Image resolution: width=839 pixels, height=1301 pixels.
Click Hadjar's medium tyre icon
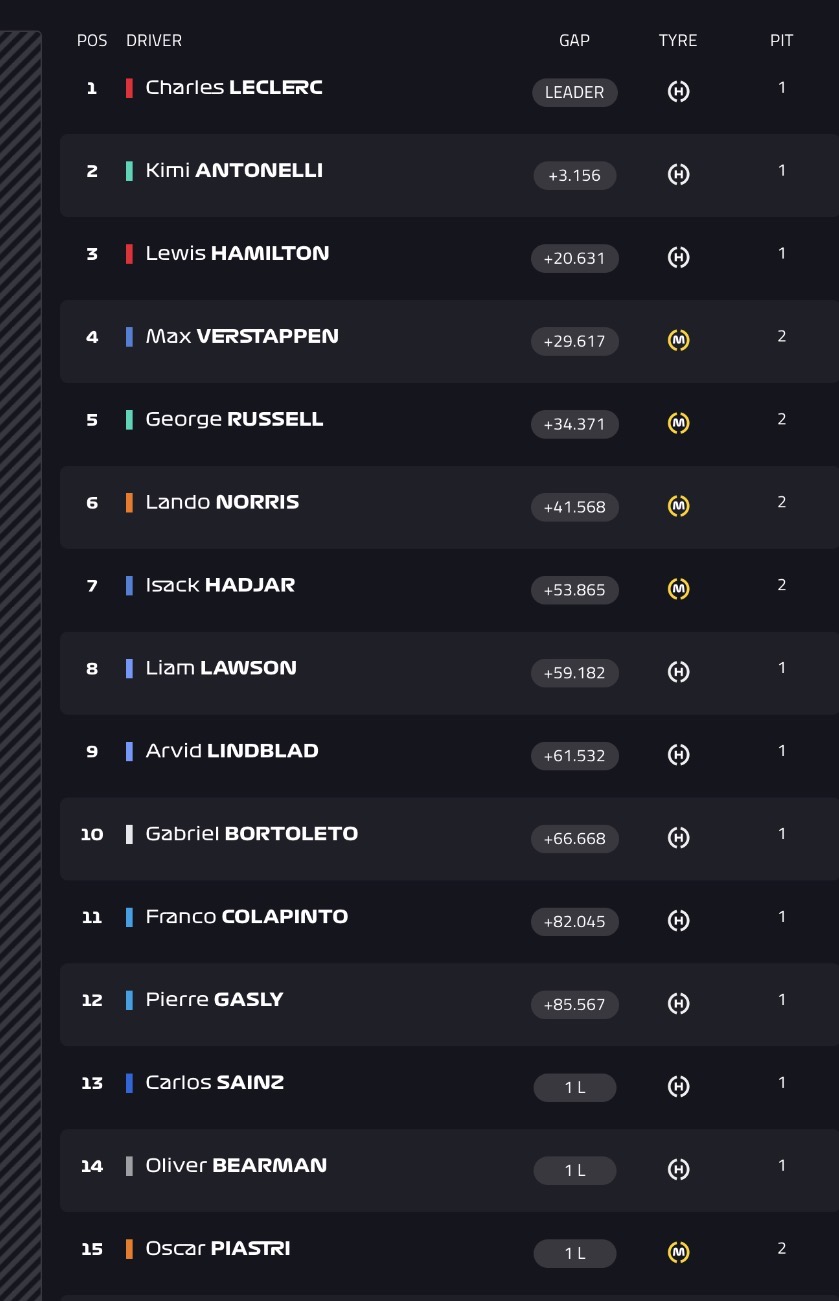[678, 590]
